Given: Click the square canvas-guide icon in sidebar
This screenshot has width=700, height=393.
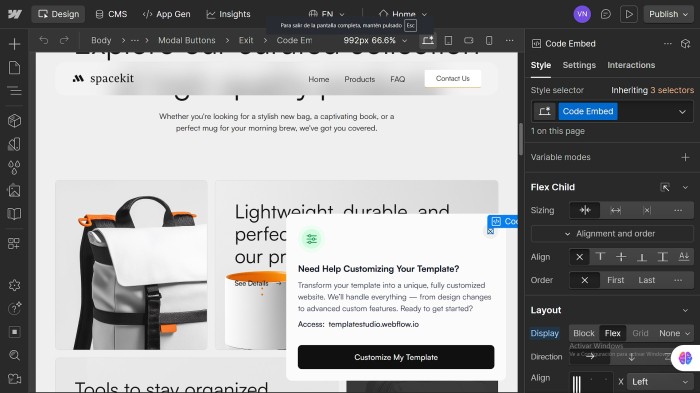Looking at the screenshot, I should [14, 332].
